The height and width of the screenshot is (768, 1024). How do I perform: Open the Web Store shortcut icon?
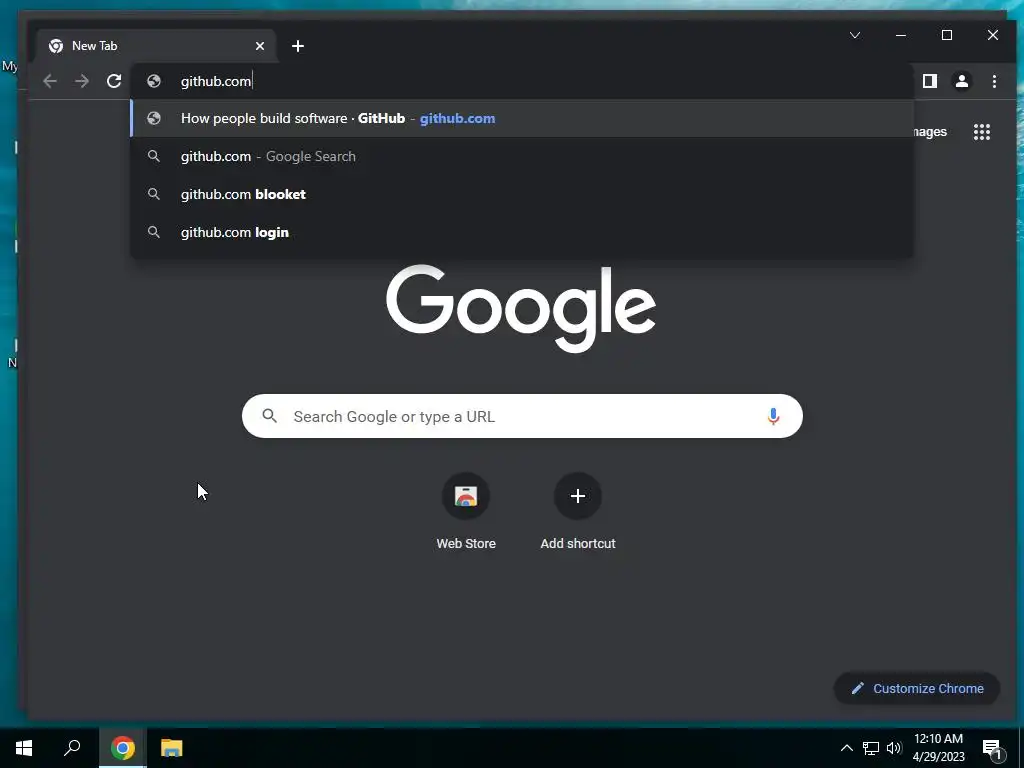tap(466, 496)
